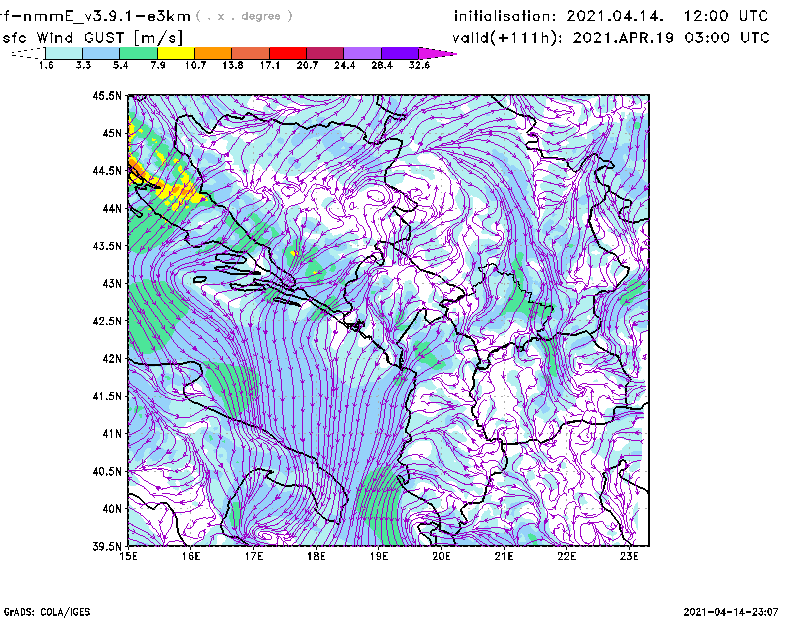Image resolution: width=800 pixels, height=618 pixels.
Task: Click the deep violet legend swatch
Action: (x=400, y=53)
